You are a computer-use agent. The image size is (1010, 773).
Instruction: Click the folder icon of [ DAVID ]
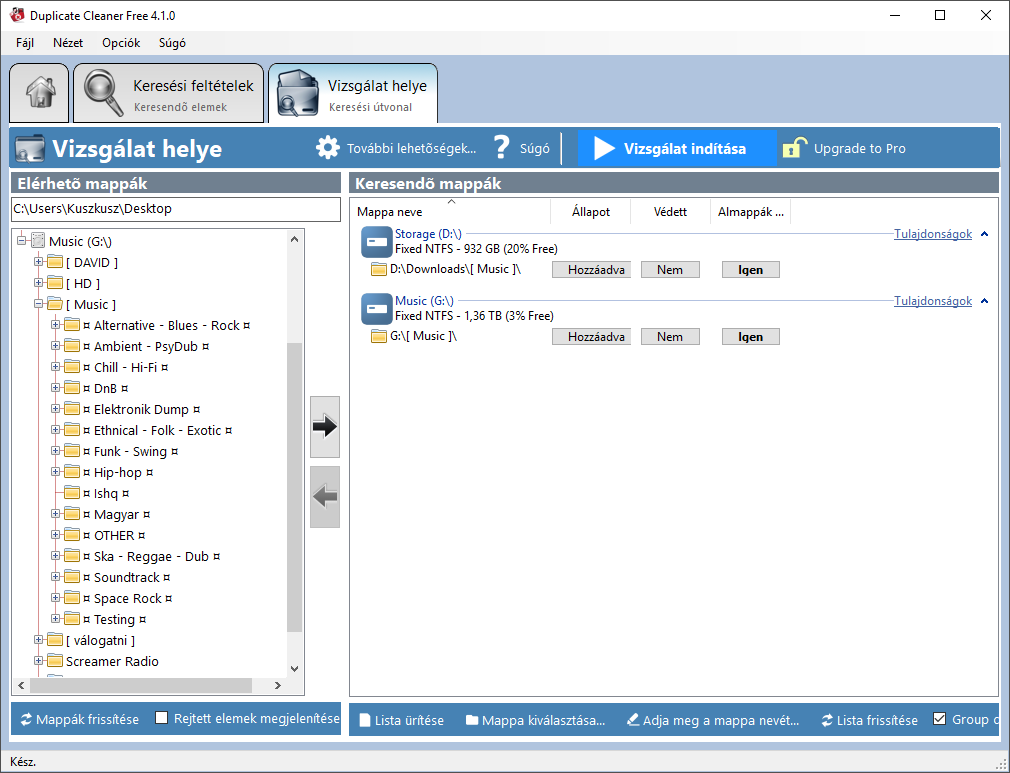click(x=55, y=262)
